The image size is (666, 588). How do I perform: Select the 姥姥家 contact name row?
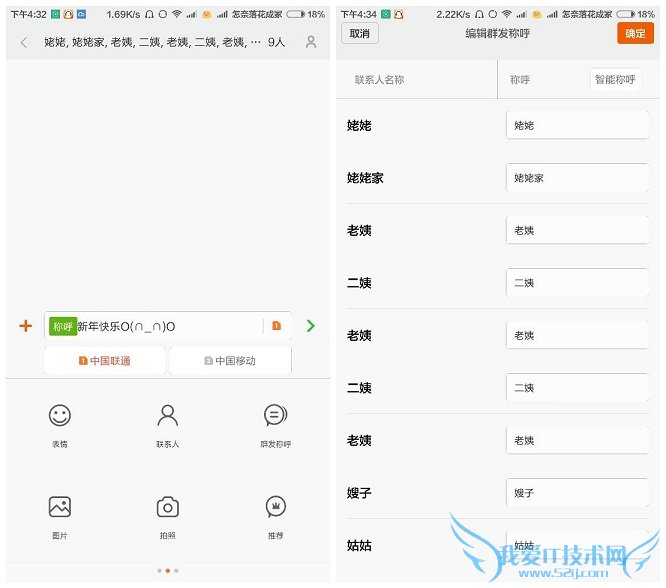365,178
